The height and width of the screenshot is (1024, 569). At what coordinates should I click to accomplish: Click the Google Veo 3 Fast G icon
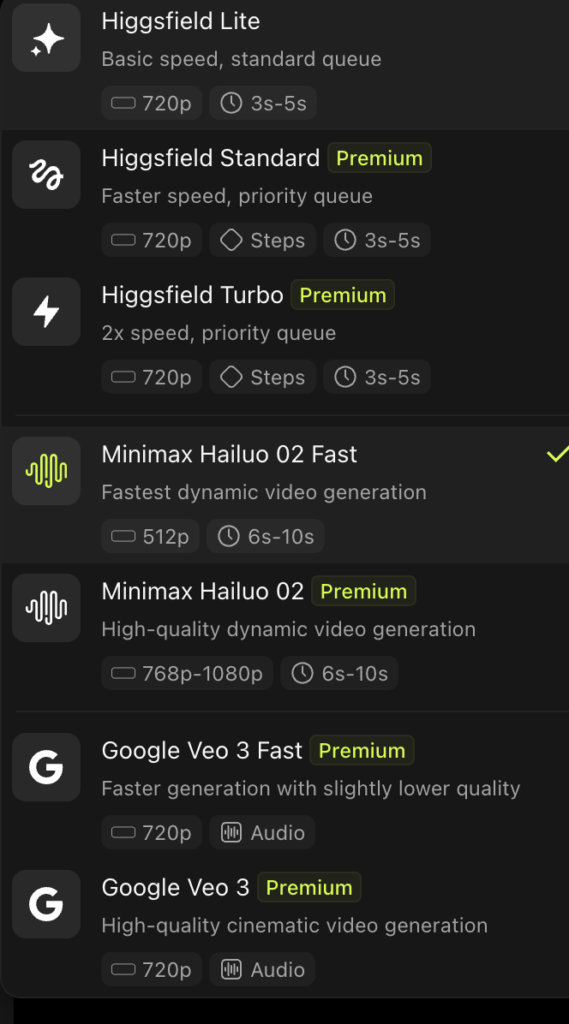point(46,767)
